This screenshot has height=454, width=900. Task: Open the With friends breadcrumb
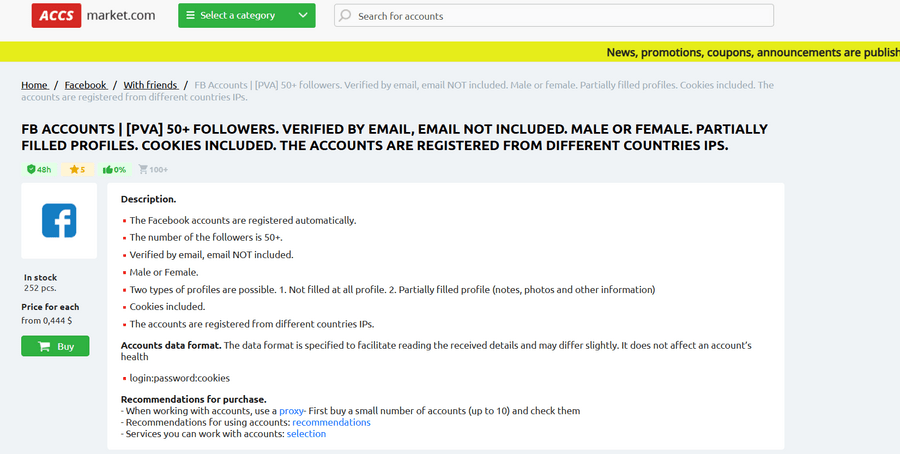pyautogui.click(x=151, y=85)
